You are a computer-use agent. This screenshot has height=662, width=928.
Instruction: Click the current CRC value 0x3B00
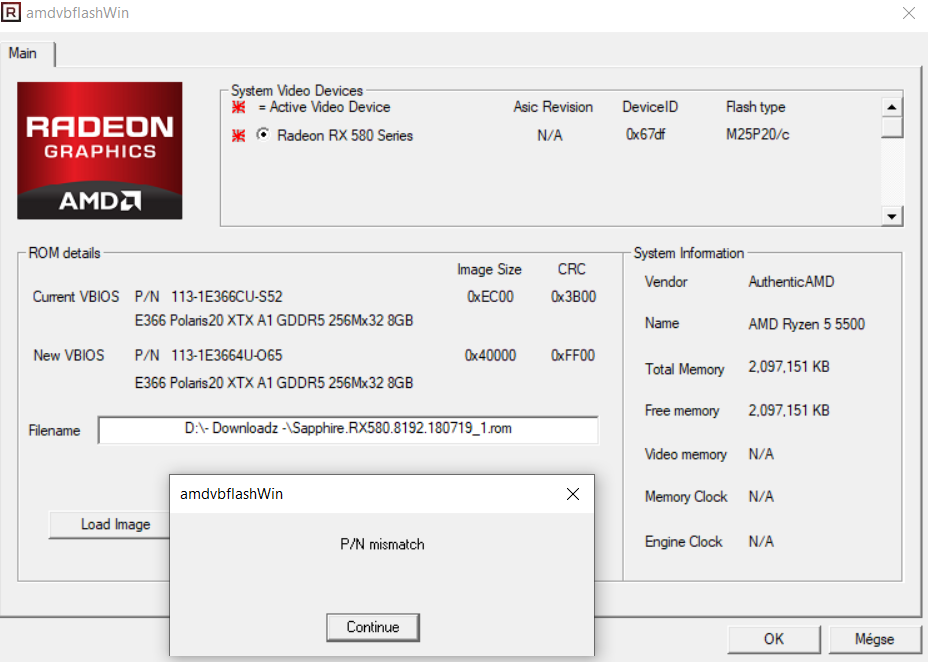point(573,296)
